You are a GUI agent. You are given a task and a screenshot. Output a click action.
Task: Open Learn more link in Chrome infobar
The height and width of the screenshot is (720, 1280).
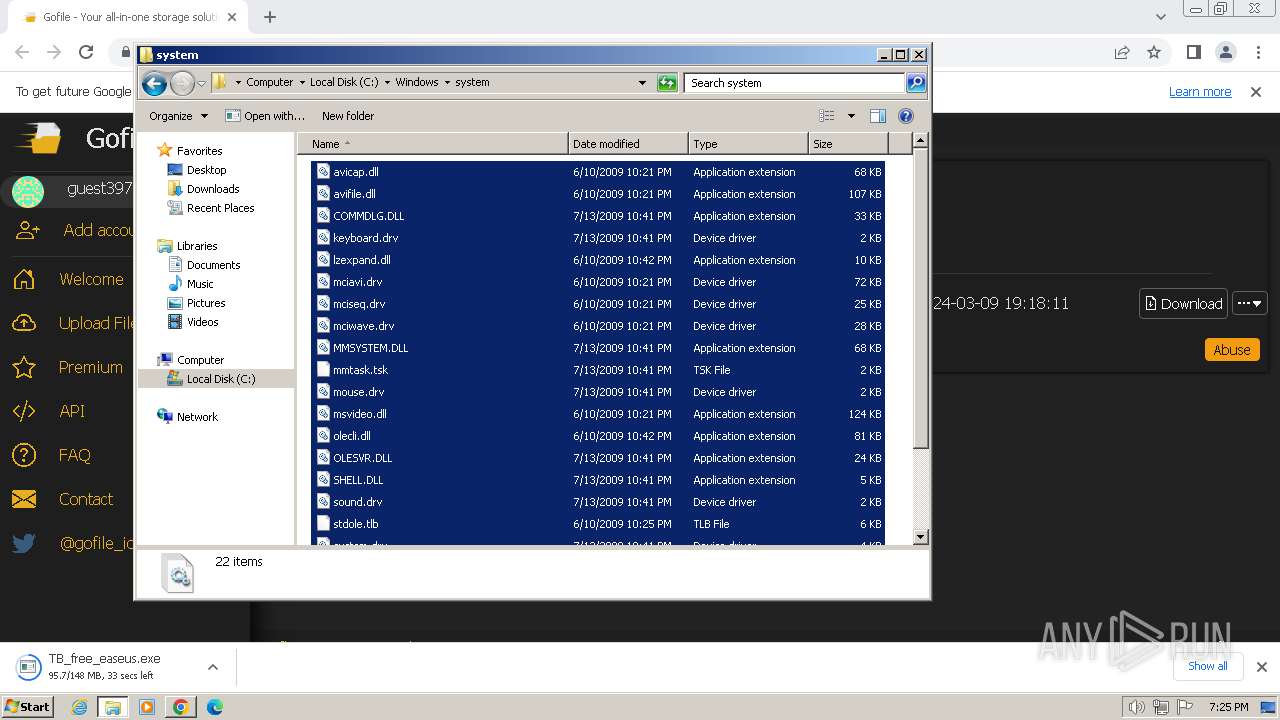[1200, 91]
